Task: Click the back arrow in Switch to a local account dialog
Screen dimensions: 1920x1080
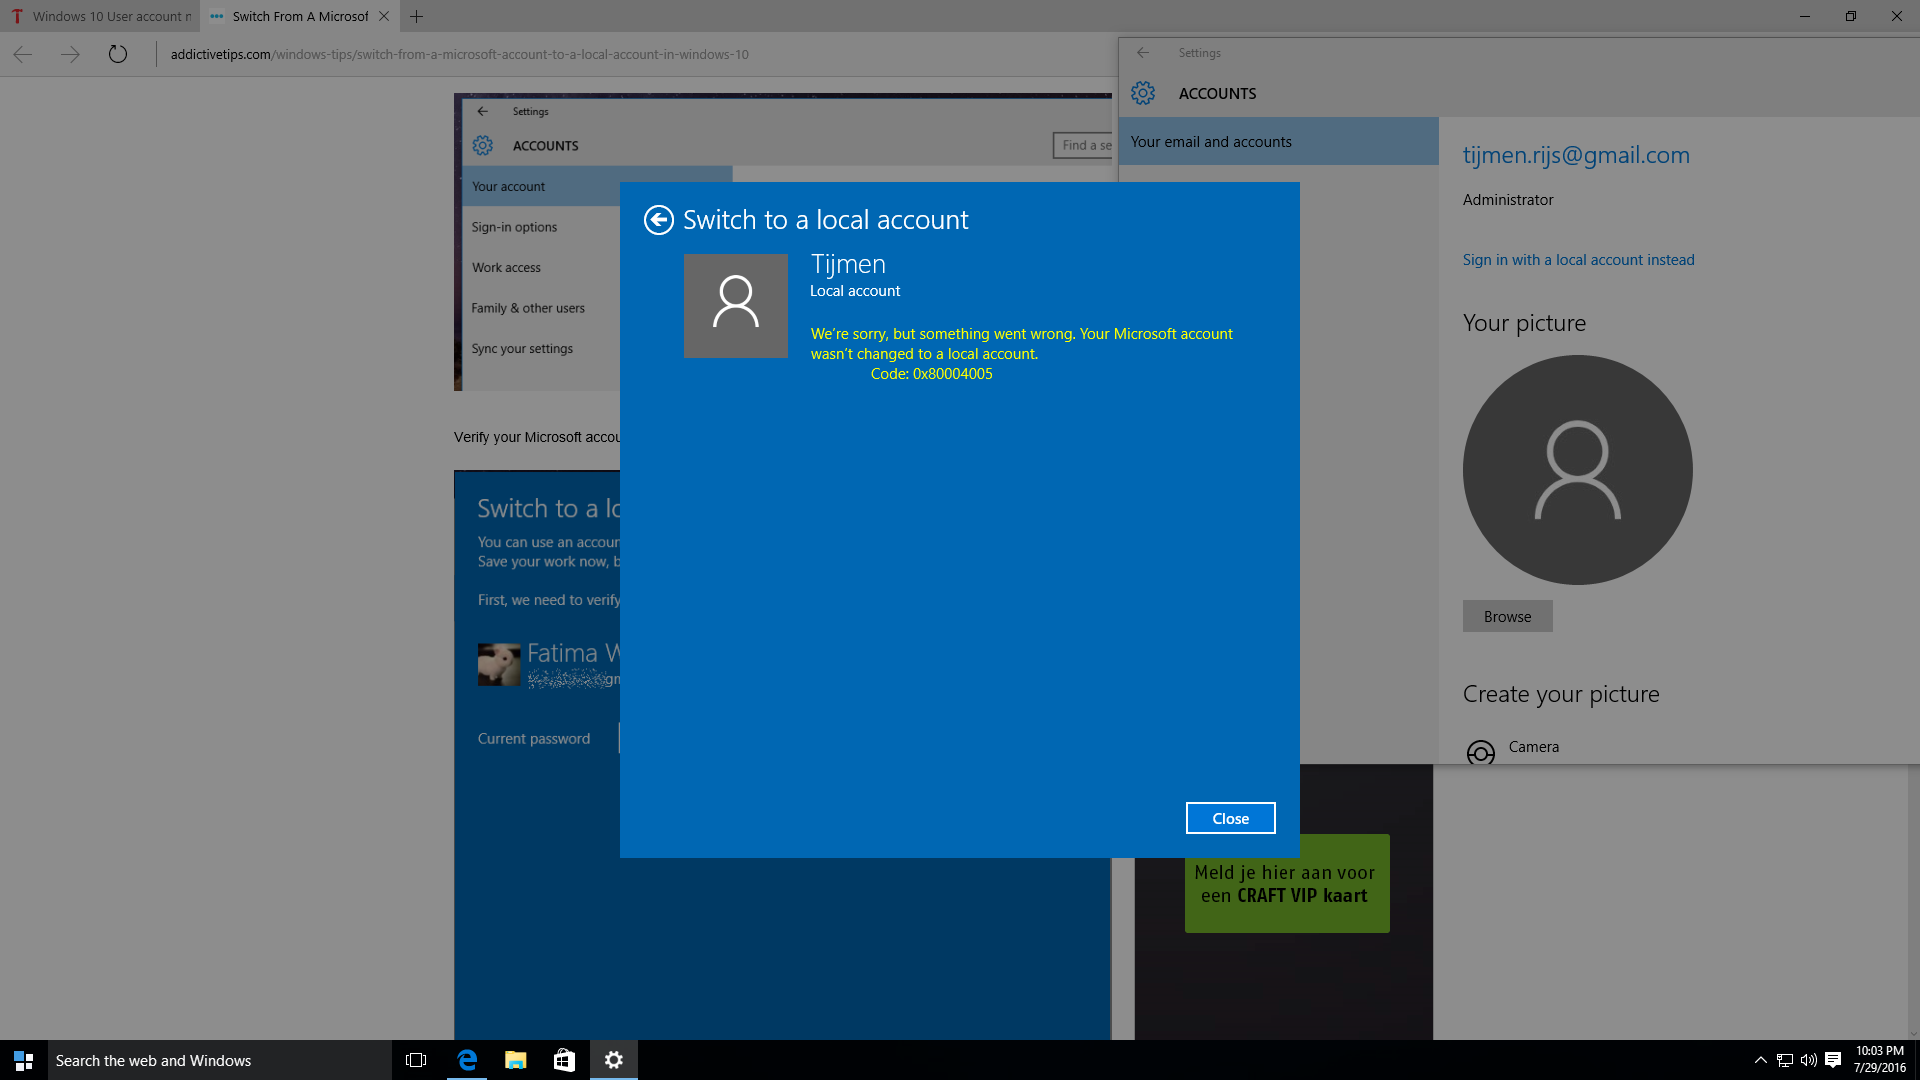Action: 659,220
